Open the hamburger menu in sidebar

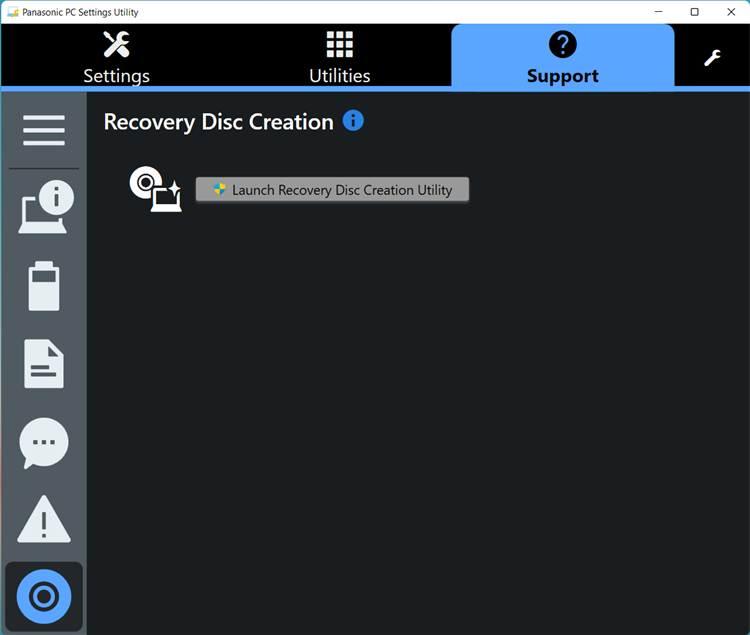[44, 130]
